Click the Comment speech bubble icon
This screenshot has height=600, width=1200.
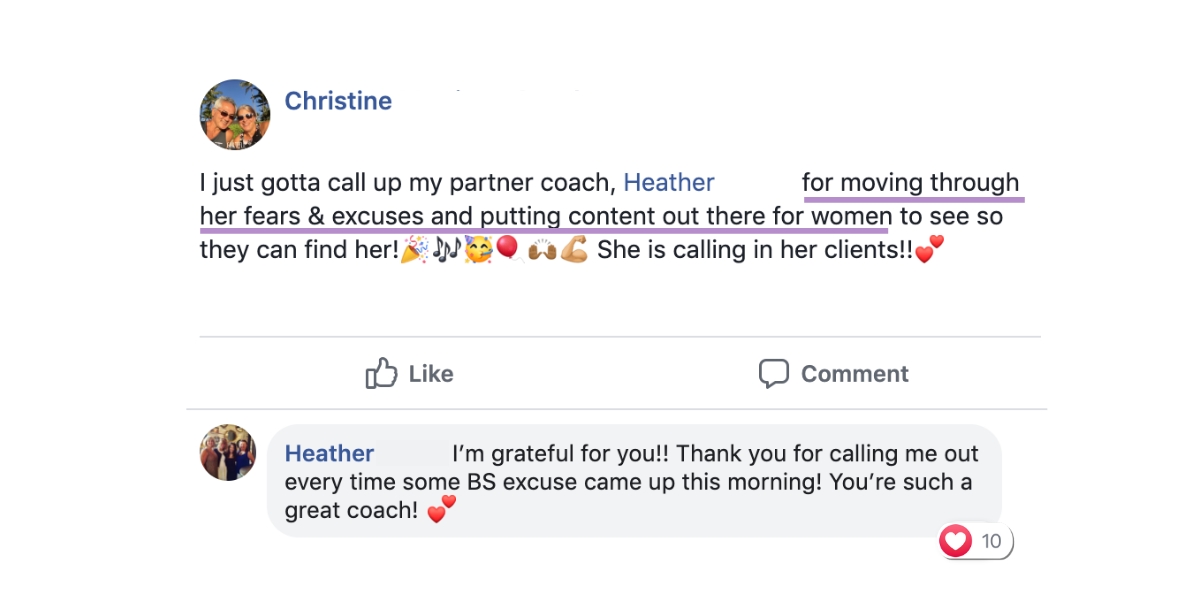click(x=773, y=374)
